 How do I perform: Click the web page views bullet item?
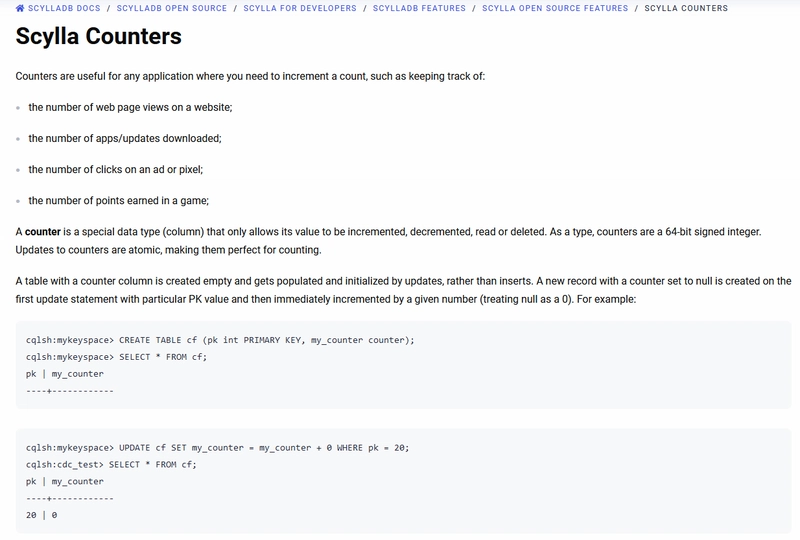pos(130,107)
